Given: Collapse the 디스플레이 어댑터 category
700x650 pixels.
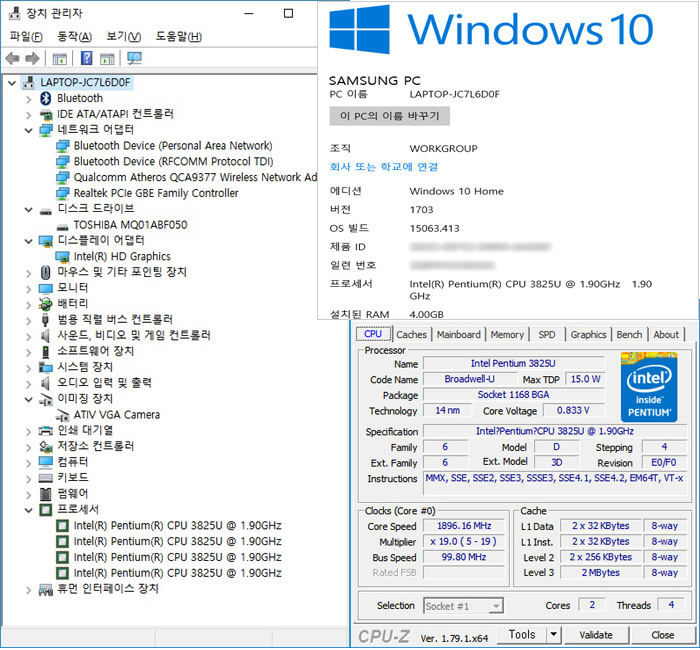Looking at the screenshot, I should point(29,241).
